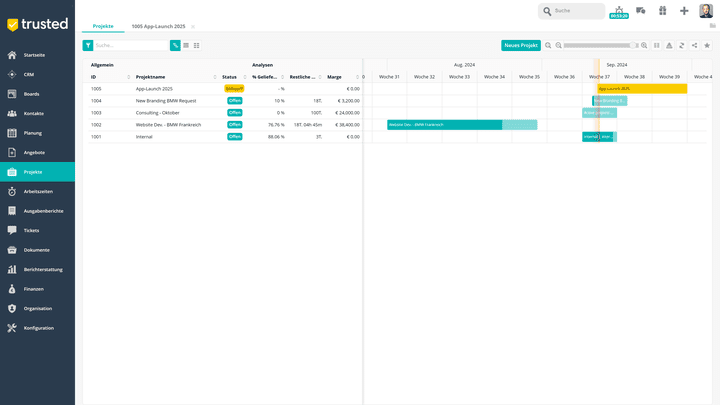Sort by the ID column arrows

[129, 77]
